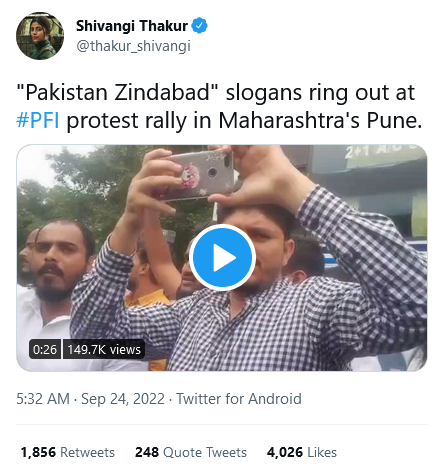This screenshot has height=470, width=444.
Task: Click the 149.7K views label
Action: click(104, 349)
